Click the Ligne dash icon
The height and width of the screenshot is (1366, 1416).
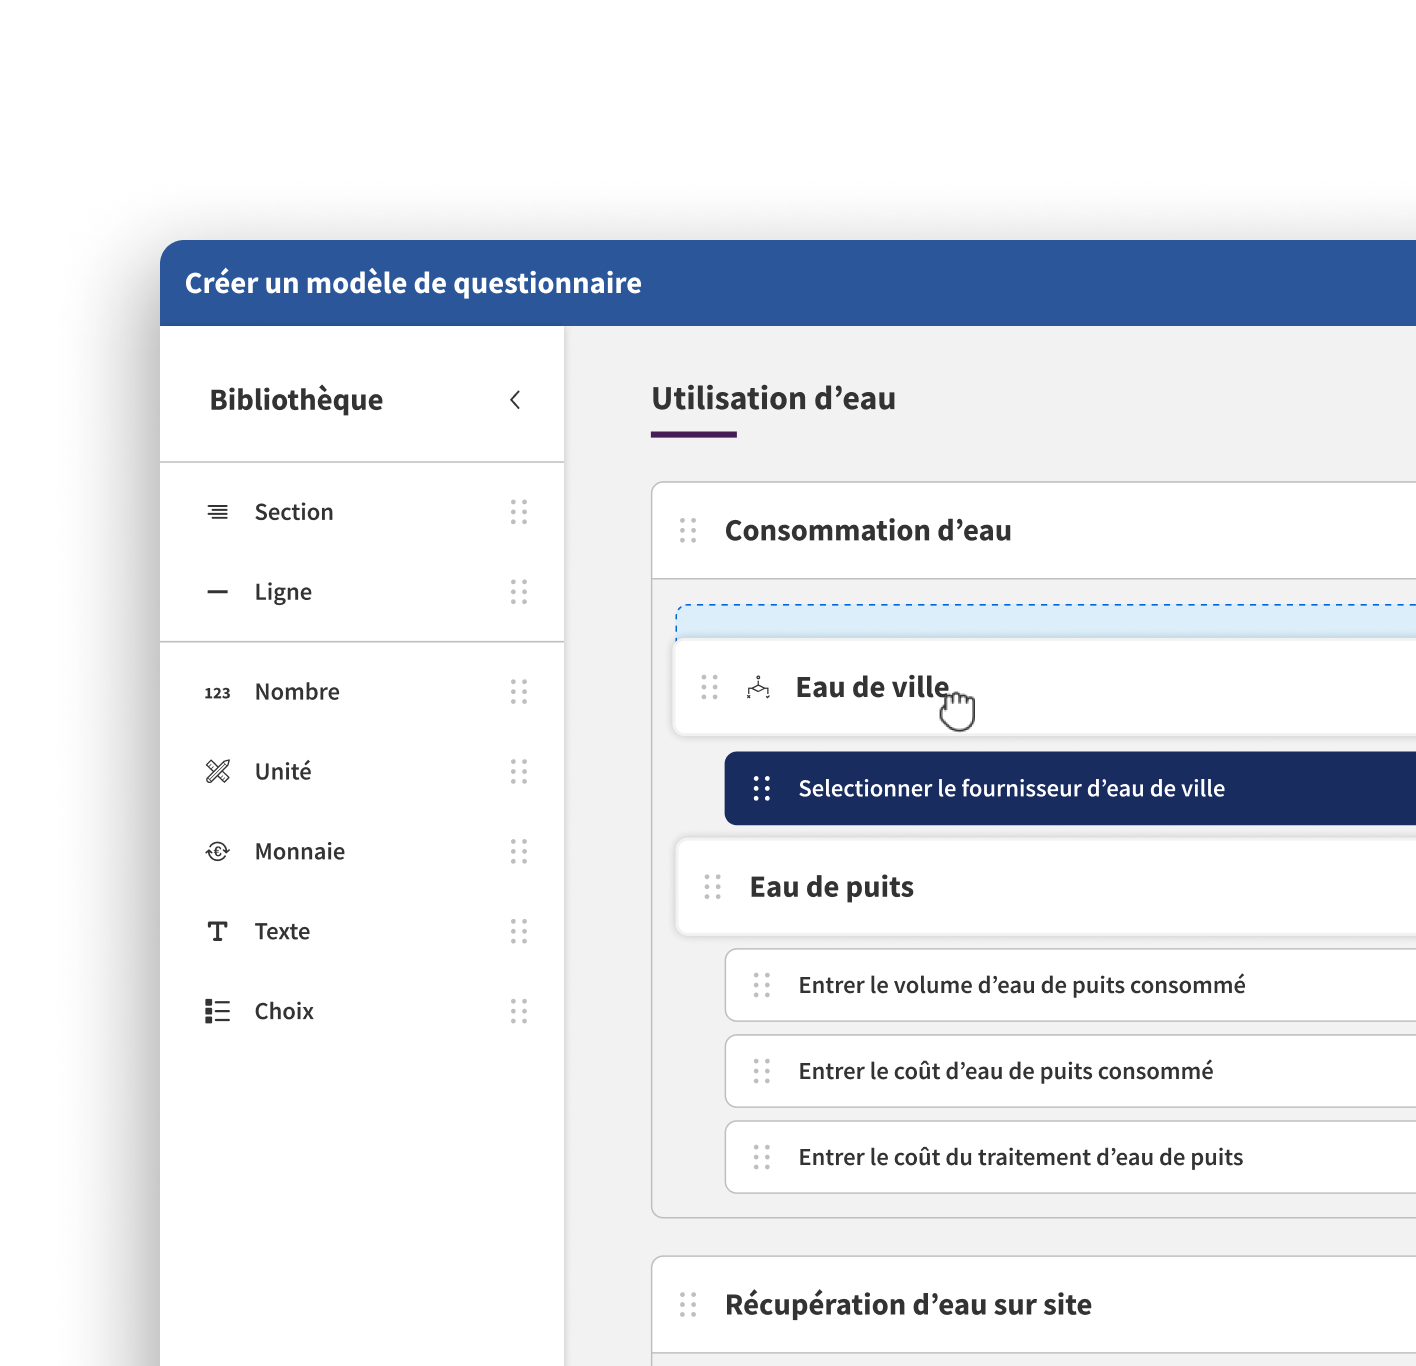218,592
